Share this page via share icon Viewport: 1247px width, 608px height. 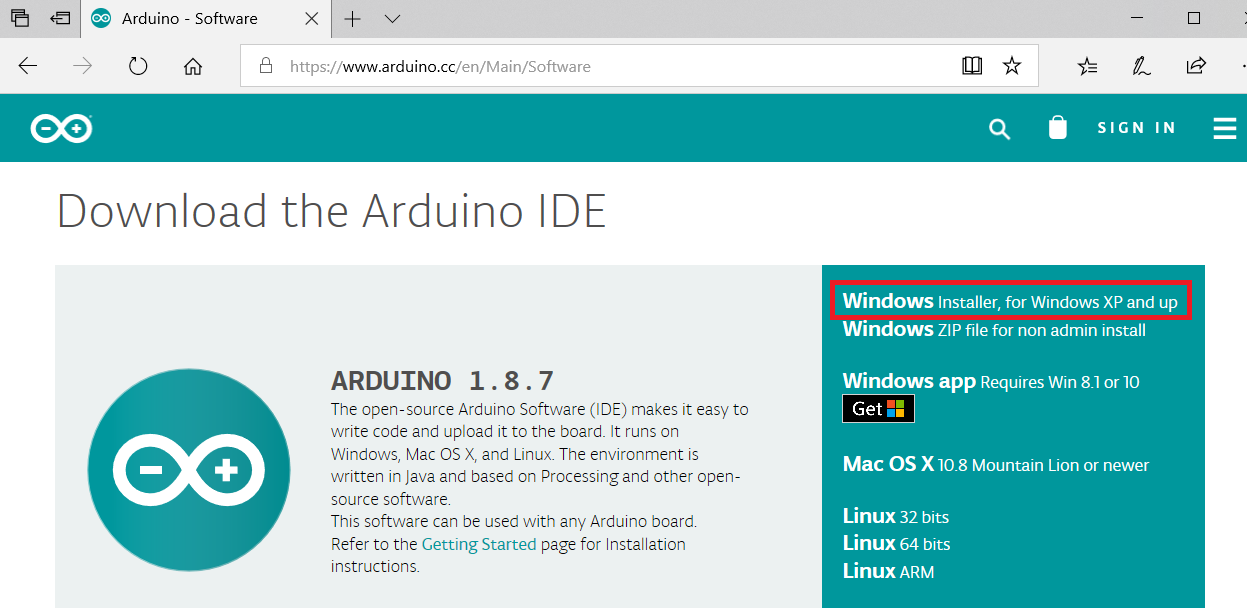1195,66
